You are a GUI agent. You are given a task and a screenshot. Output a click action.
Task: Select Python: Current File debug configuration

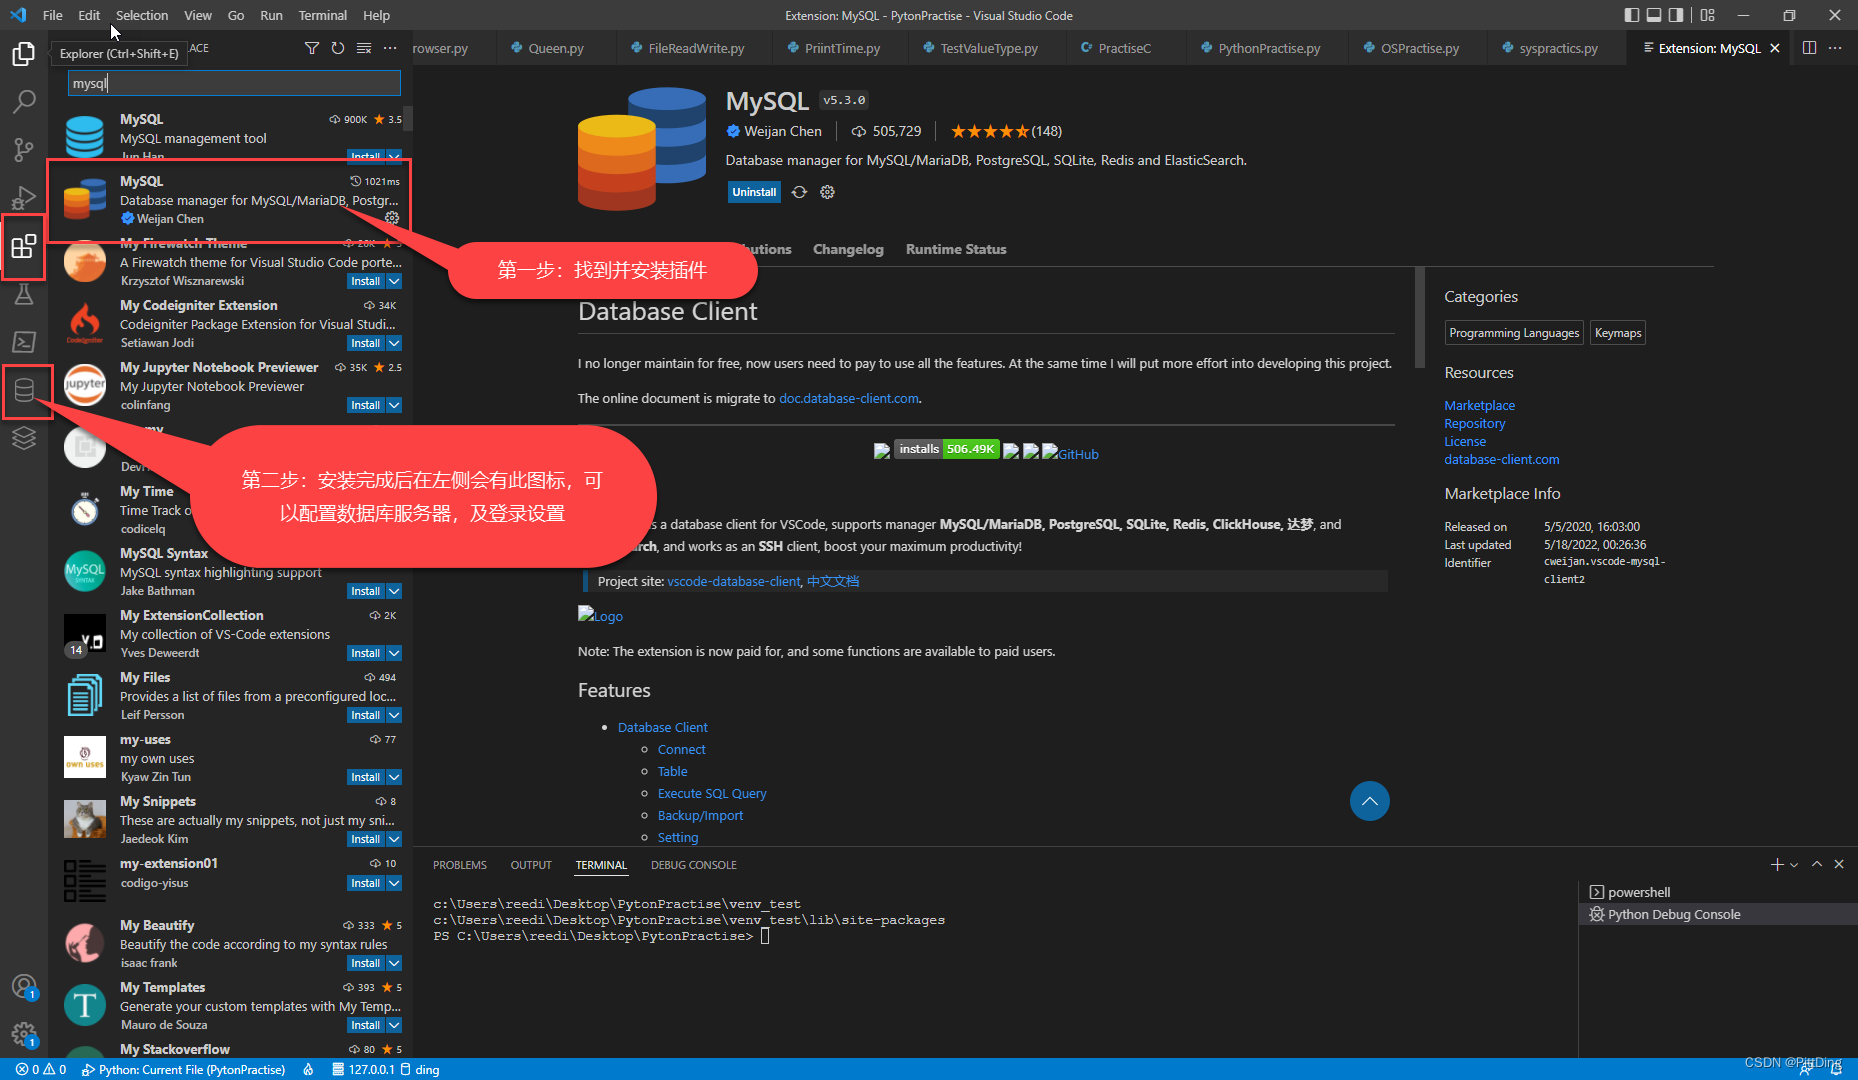(x=184, y=1069)
